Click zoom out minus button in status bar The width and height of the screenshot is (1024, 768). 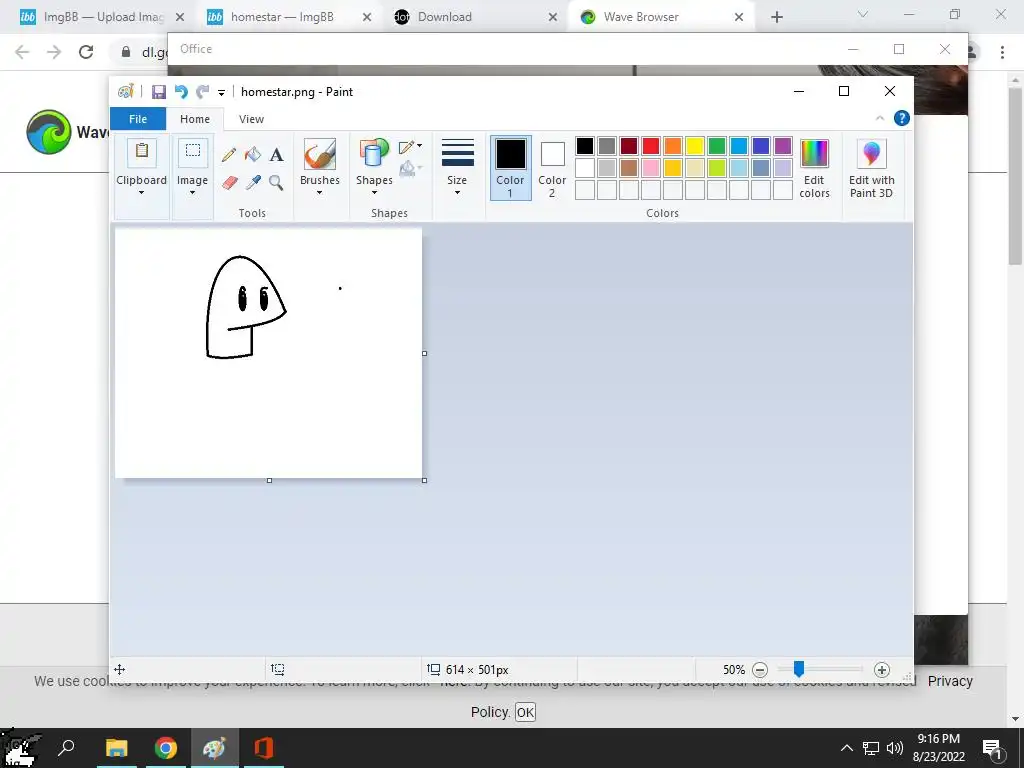[x=760, y=669]
